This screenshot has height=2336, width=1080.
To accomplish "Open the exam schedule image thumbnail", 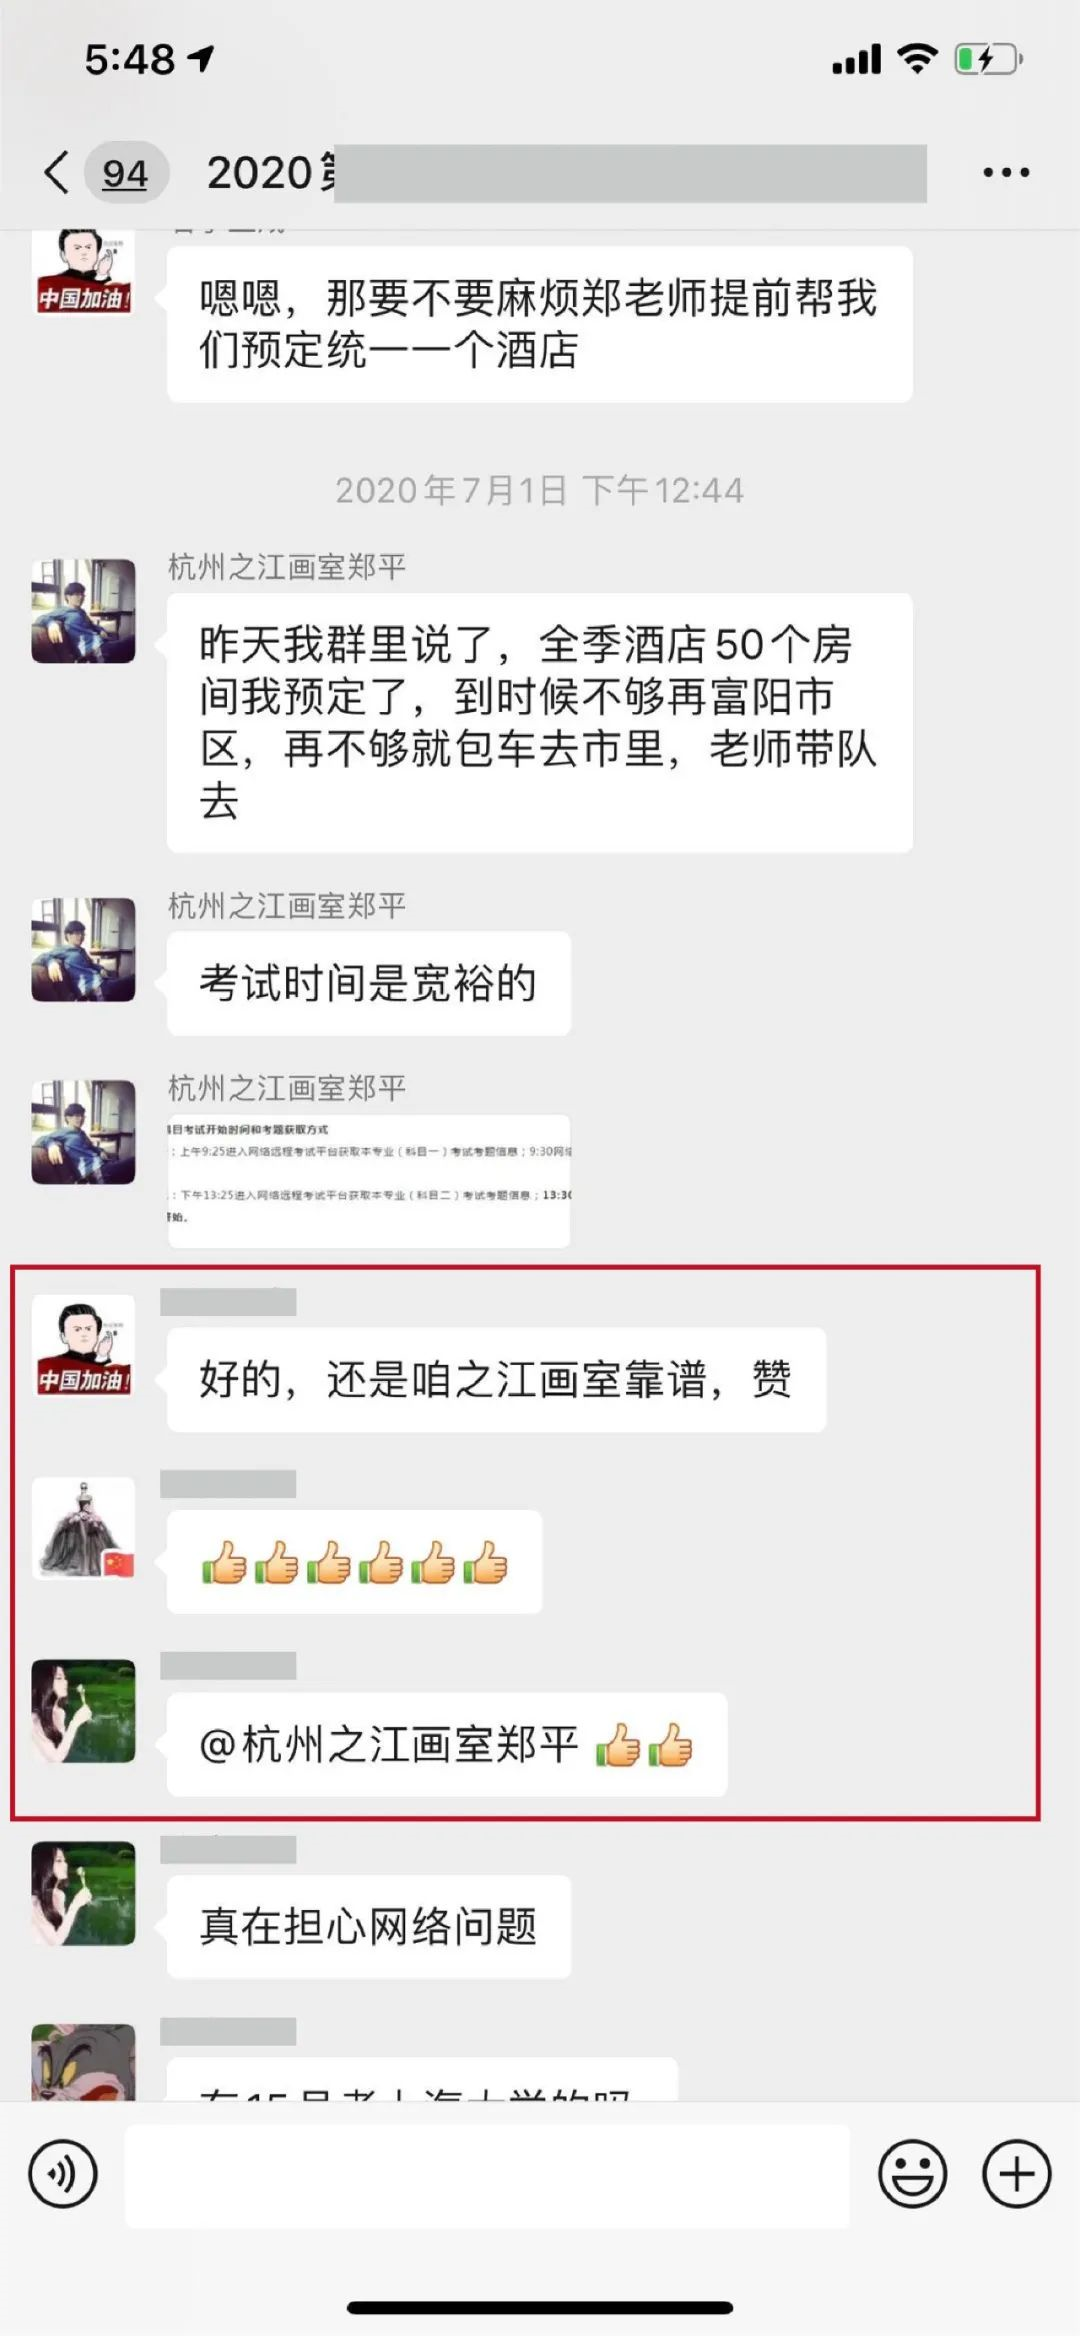I will point(369,1181).
